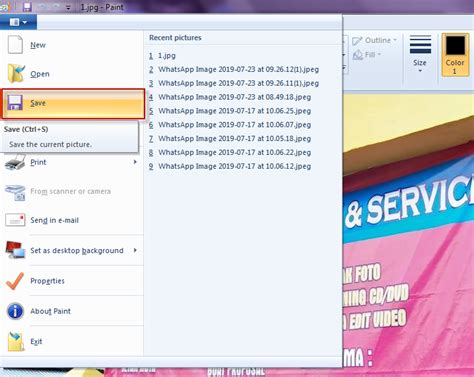The height and width of the screenshot is (377, 474).
Task: Open the Properties menu entry
Action: click(72, 281)
